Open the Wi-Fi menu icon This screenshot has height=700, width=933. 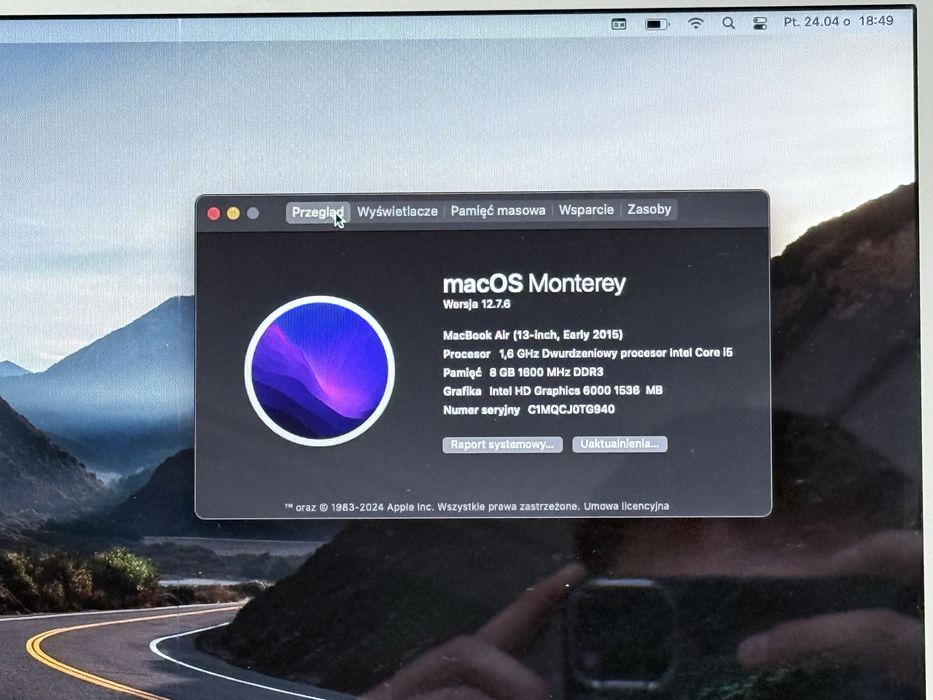click(x=695, y=23)
